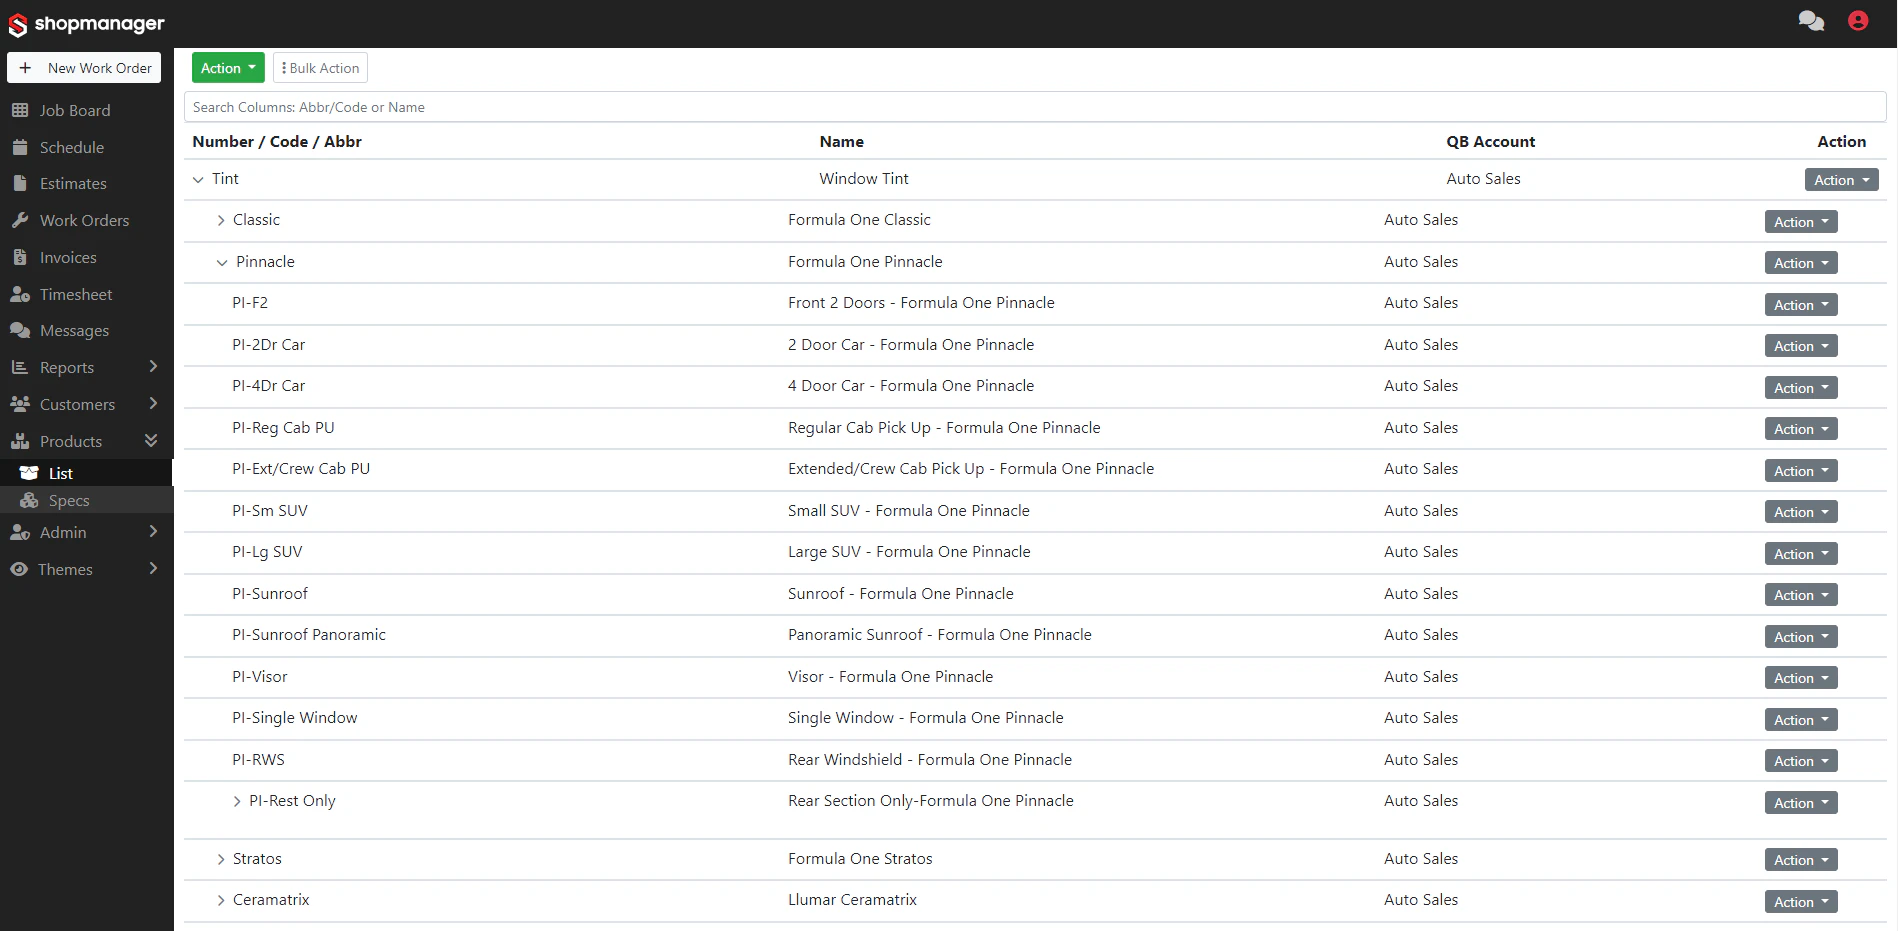Open the List page from sidebar
The height and width of the screenshot is (931, 1898).
[x=60, y=472]
